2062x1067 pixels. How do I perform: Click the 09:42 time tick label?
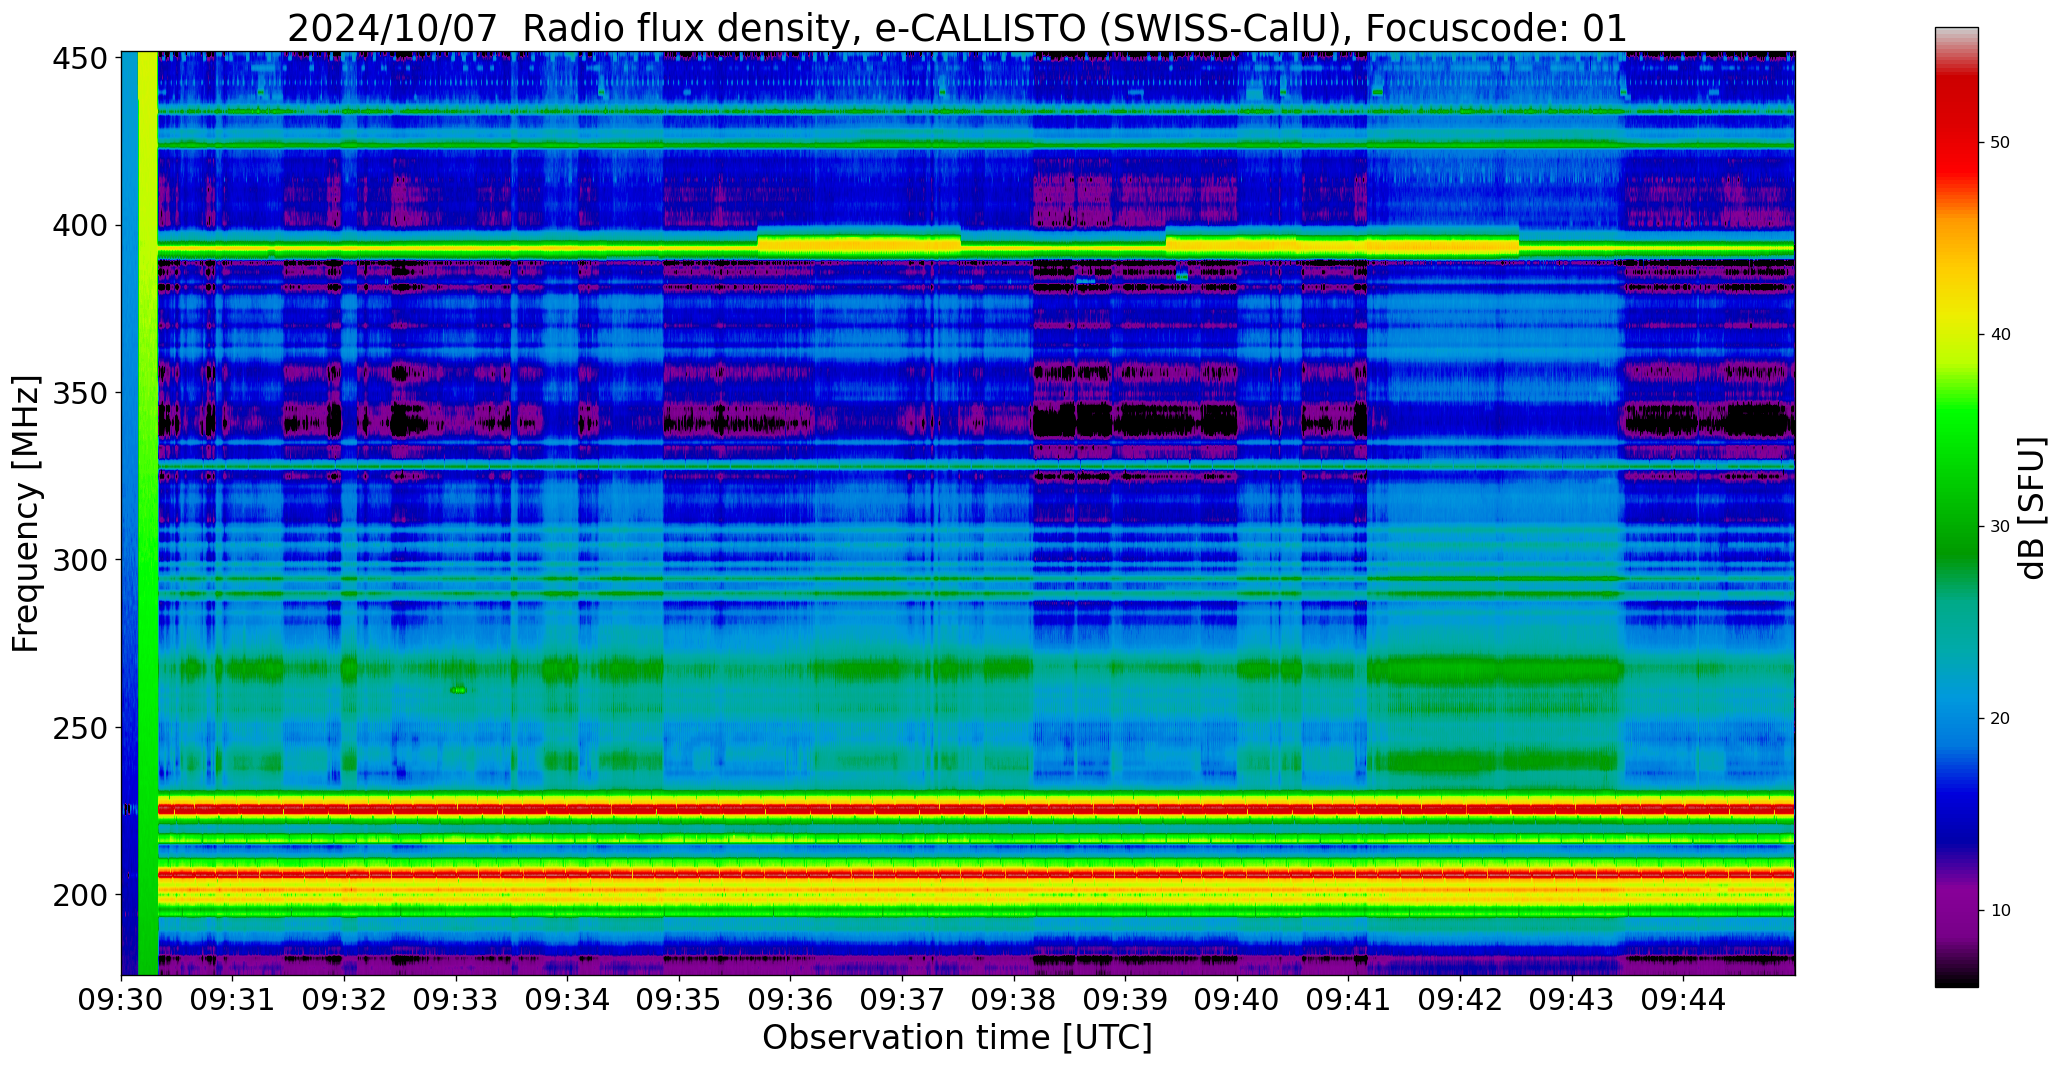point(1460,999)
